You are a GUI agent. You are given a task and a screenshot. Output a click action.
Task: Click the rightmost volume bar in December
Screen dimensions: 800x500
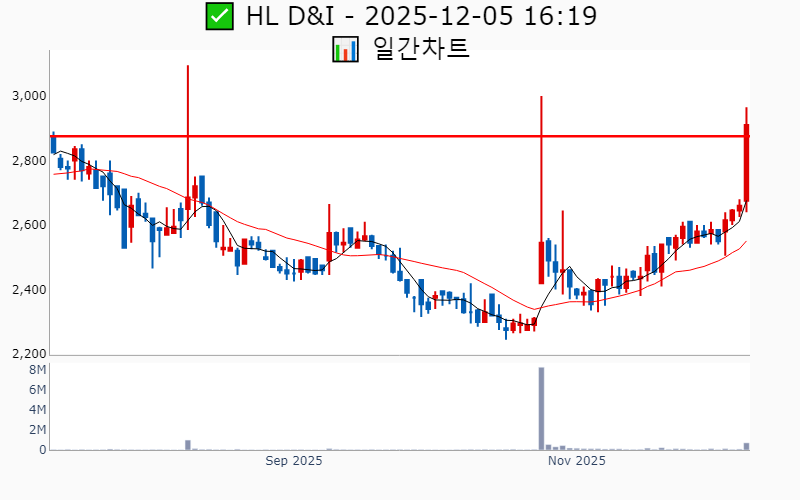pyautogui.click(x=746, y=446)
